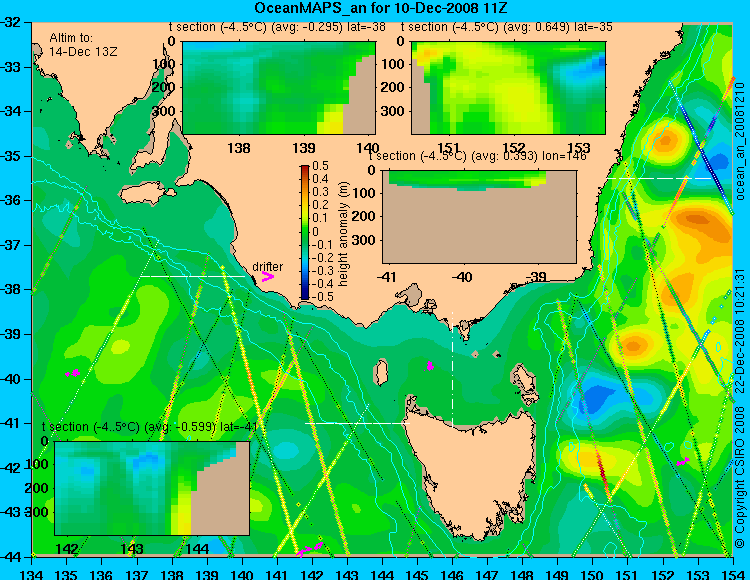Click the '134' longitude axis label
The image size is (750, 580).
[x=32, y=574]
